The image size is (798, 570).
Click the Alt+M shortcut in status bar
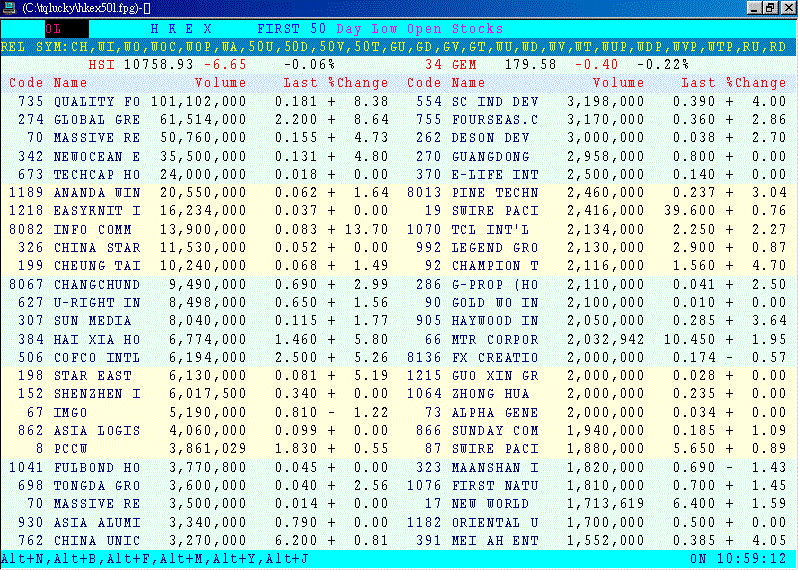(181, 559)
